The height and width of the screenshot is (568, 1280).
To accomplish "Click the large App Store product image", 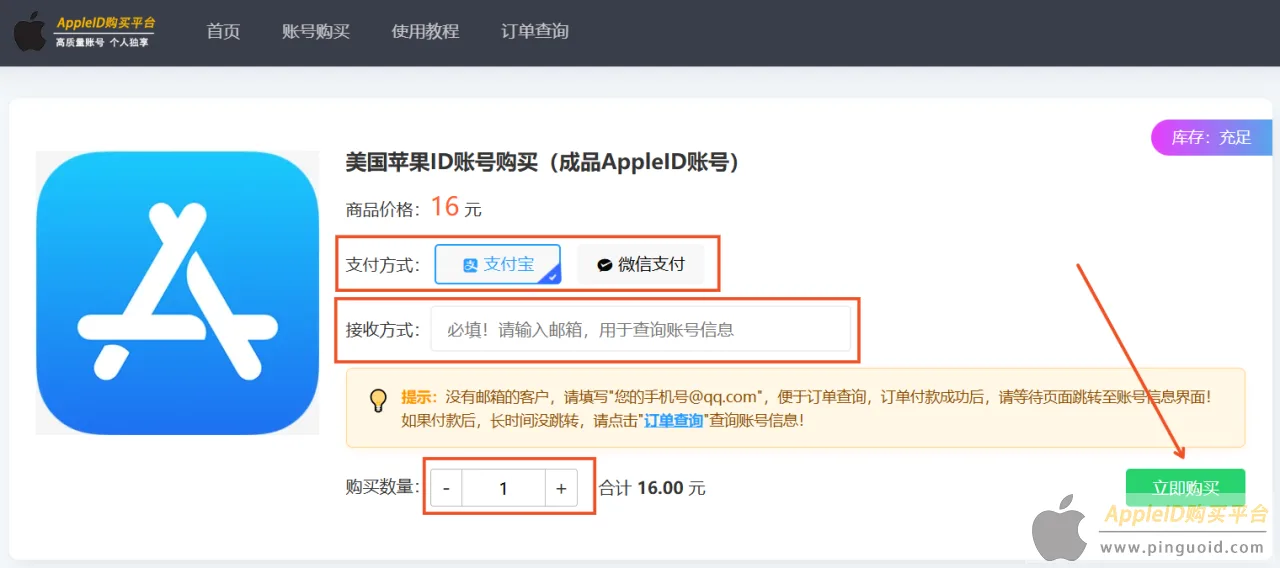I will tap(177, 292).
